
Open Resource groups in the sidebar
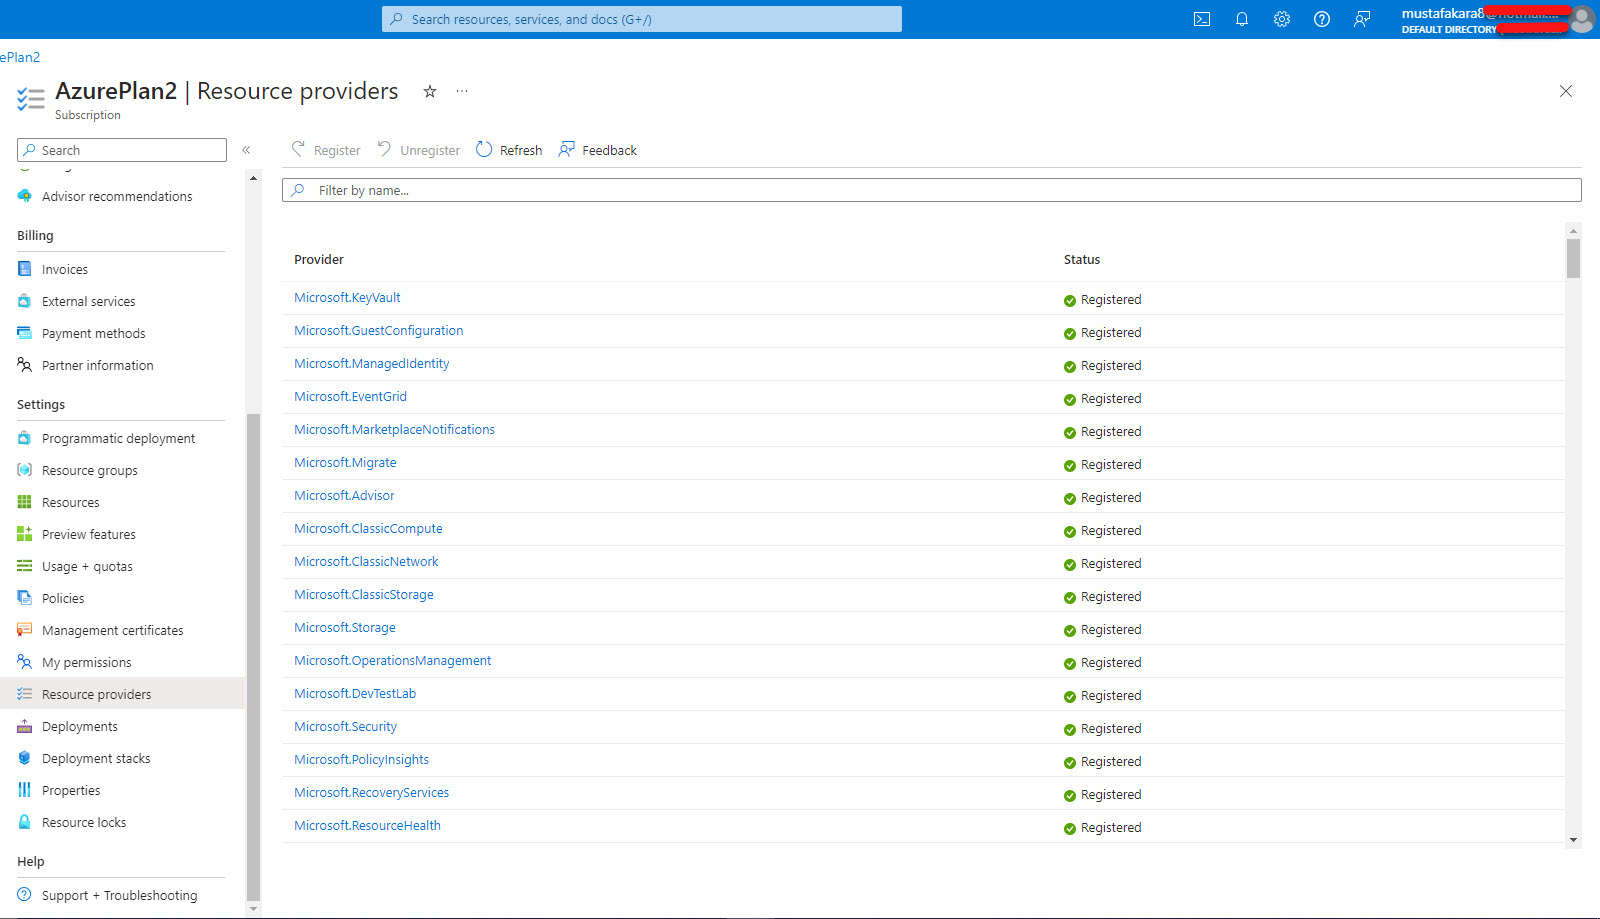(x=90, y=471)
